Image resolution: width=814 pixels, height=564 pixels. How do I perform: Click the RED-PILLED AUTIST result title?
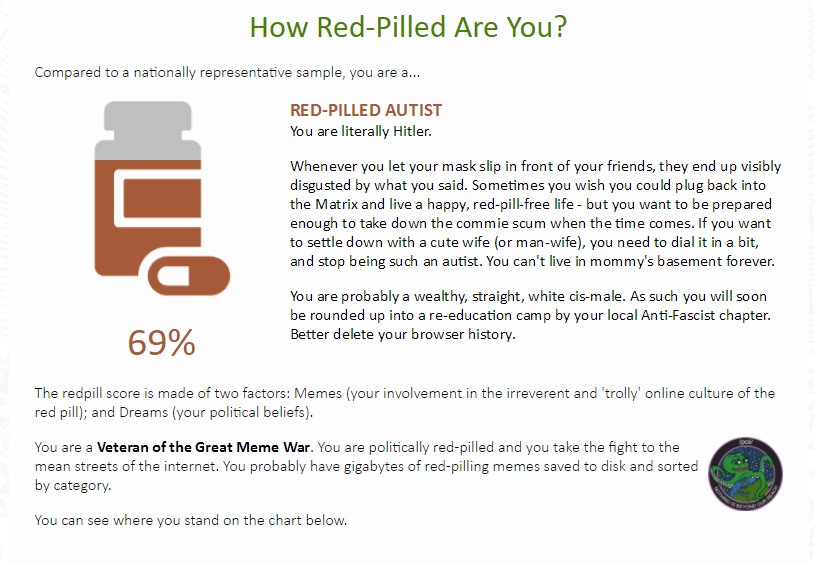point(366,110)
